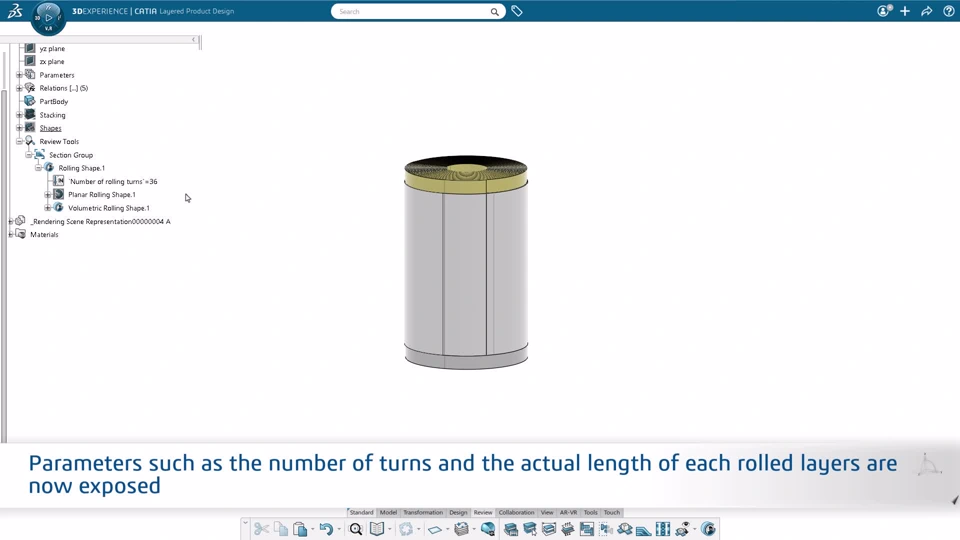
Task: Click the Paste clipboard icon
Action: pos(300,529)
